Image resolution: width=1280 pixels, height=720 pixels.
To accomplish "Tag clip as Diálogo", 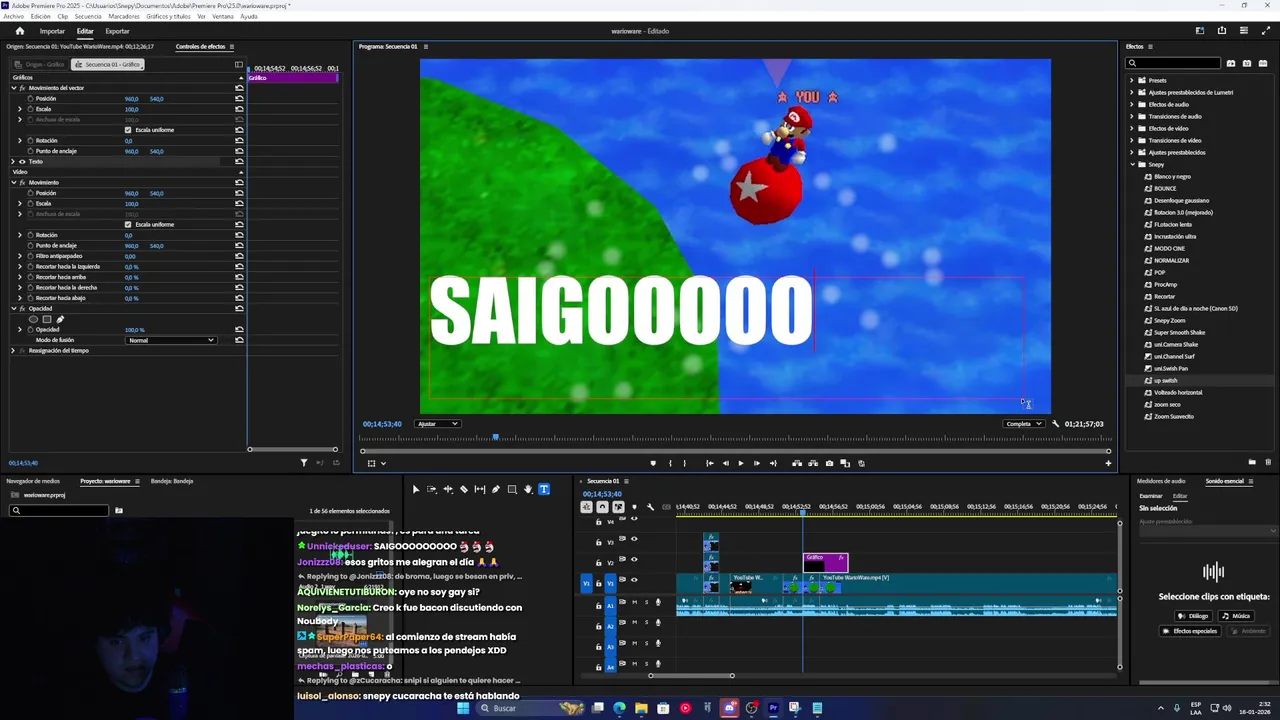I will 1194,616.
